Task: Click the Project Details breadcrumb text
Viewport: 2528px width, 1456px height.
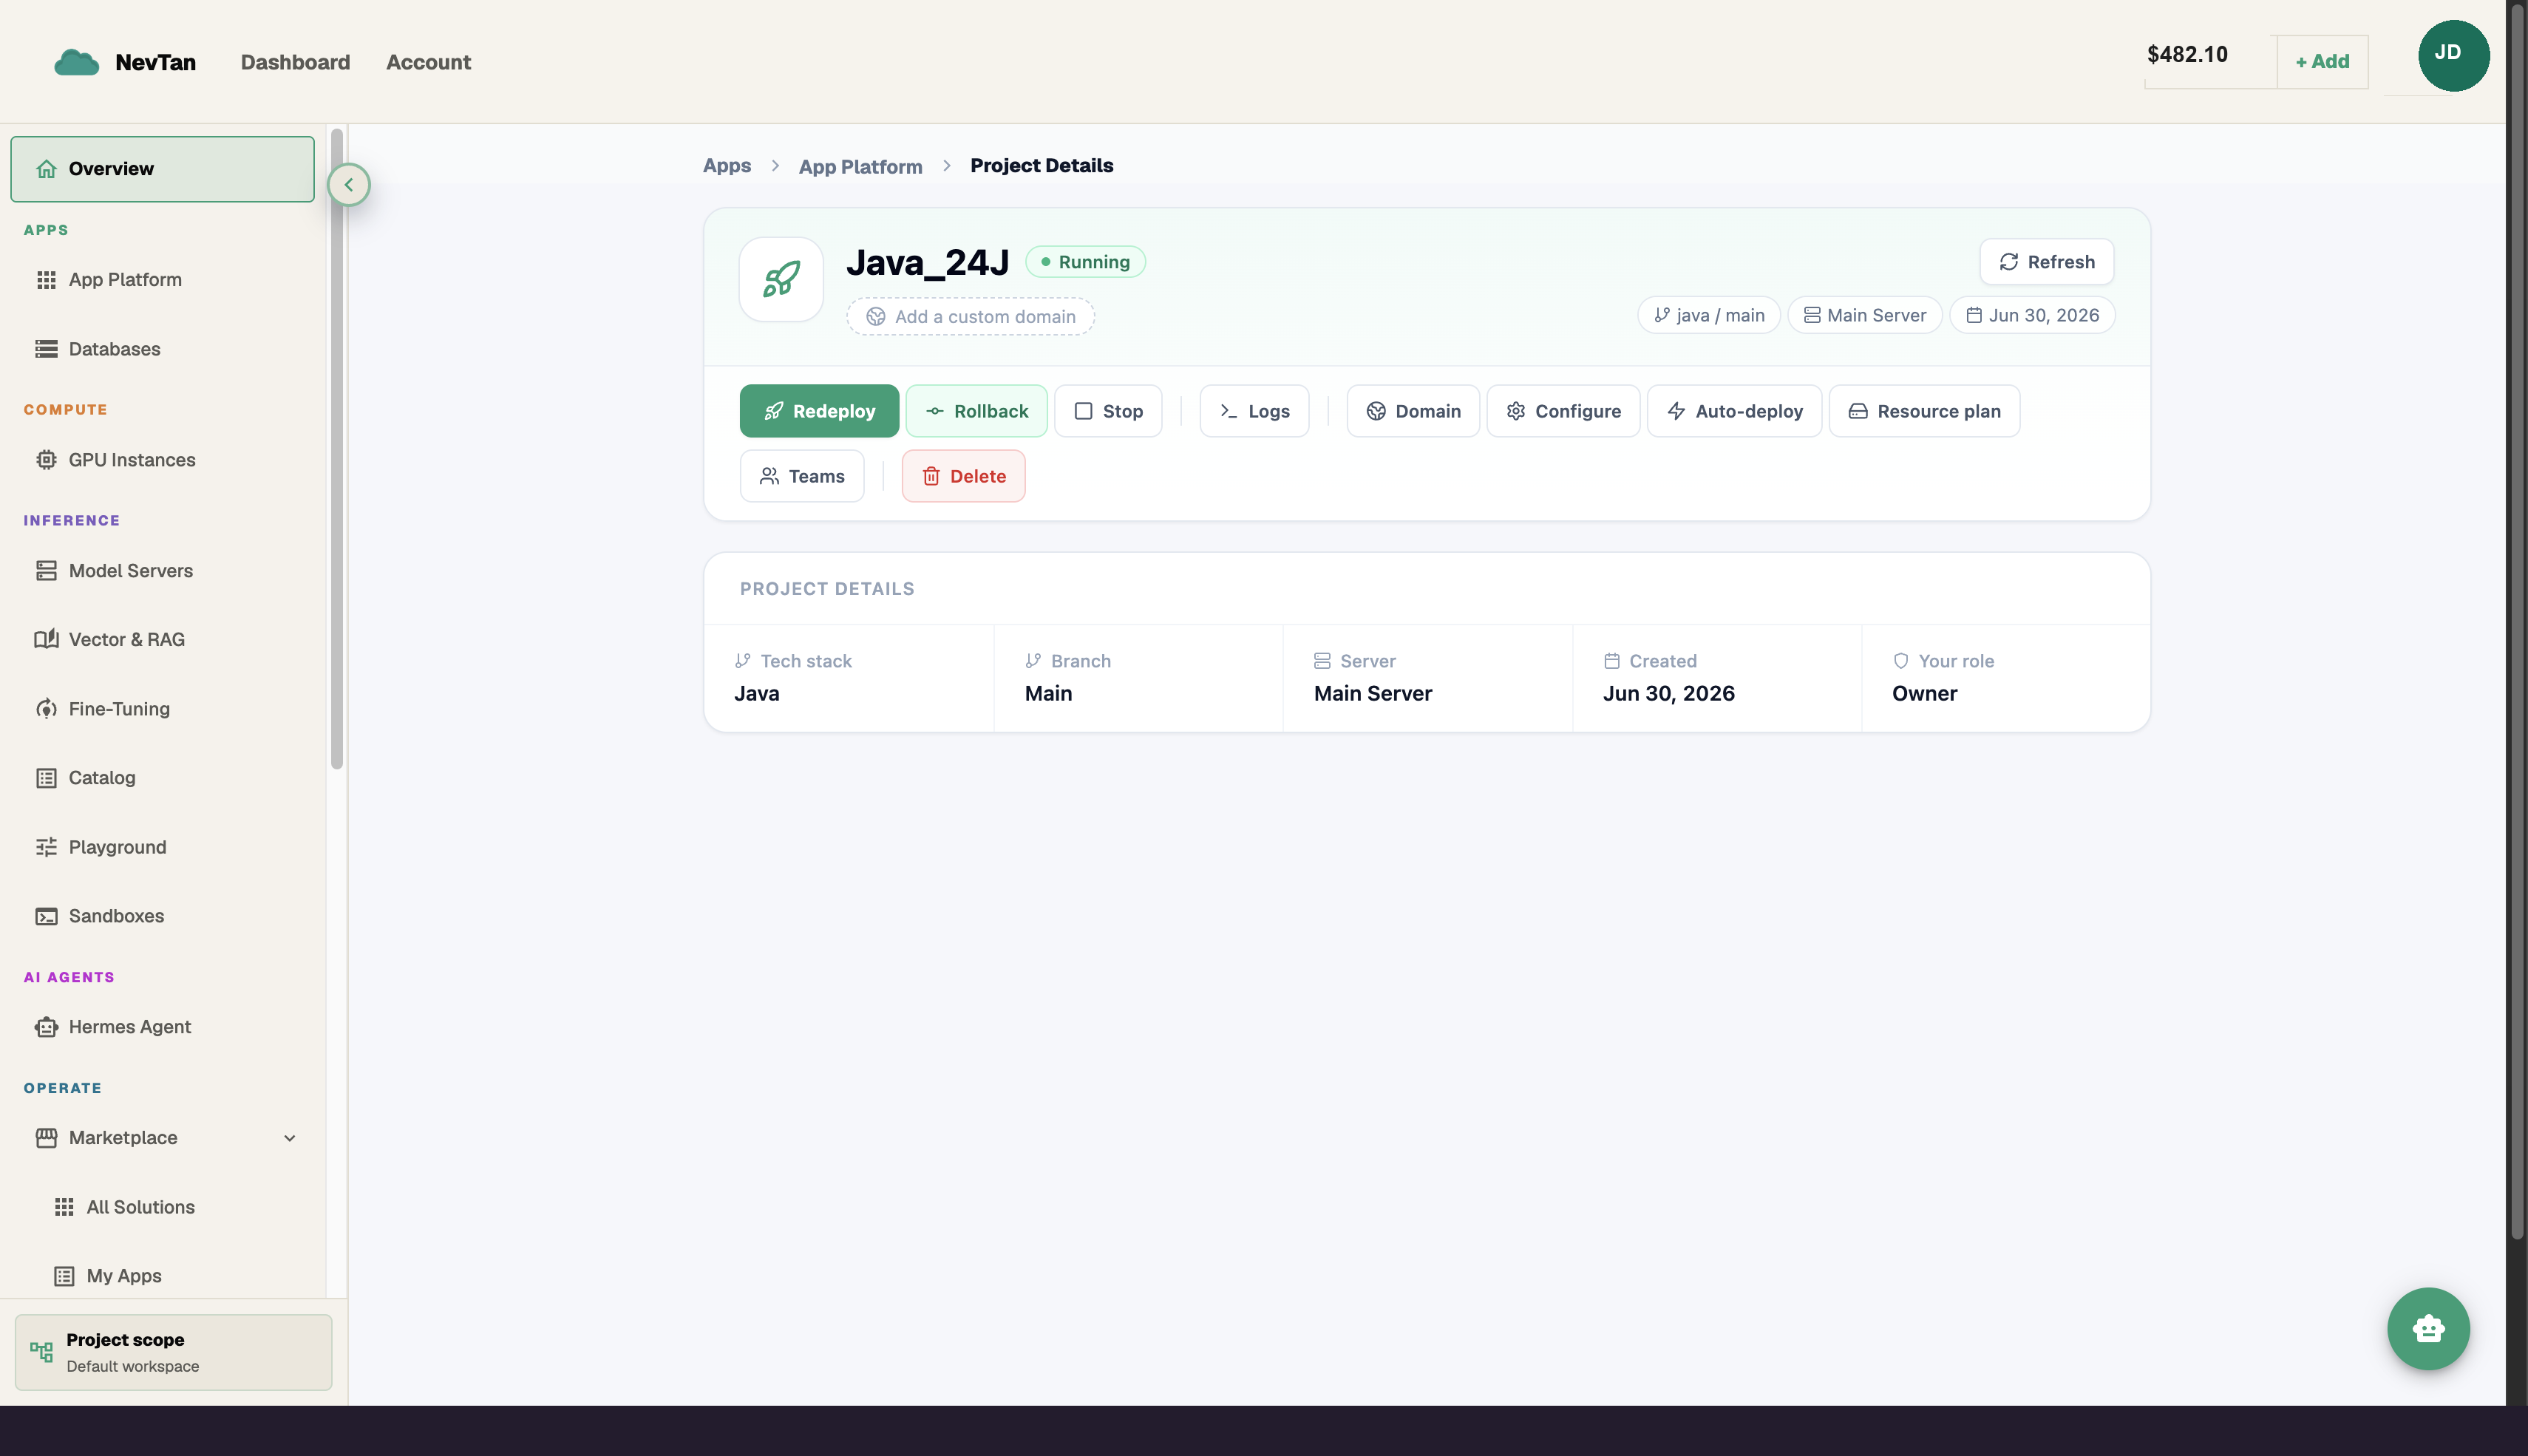Action: (x=1041, y=165)
